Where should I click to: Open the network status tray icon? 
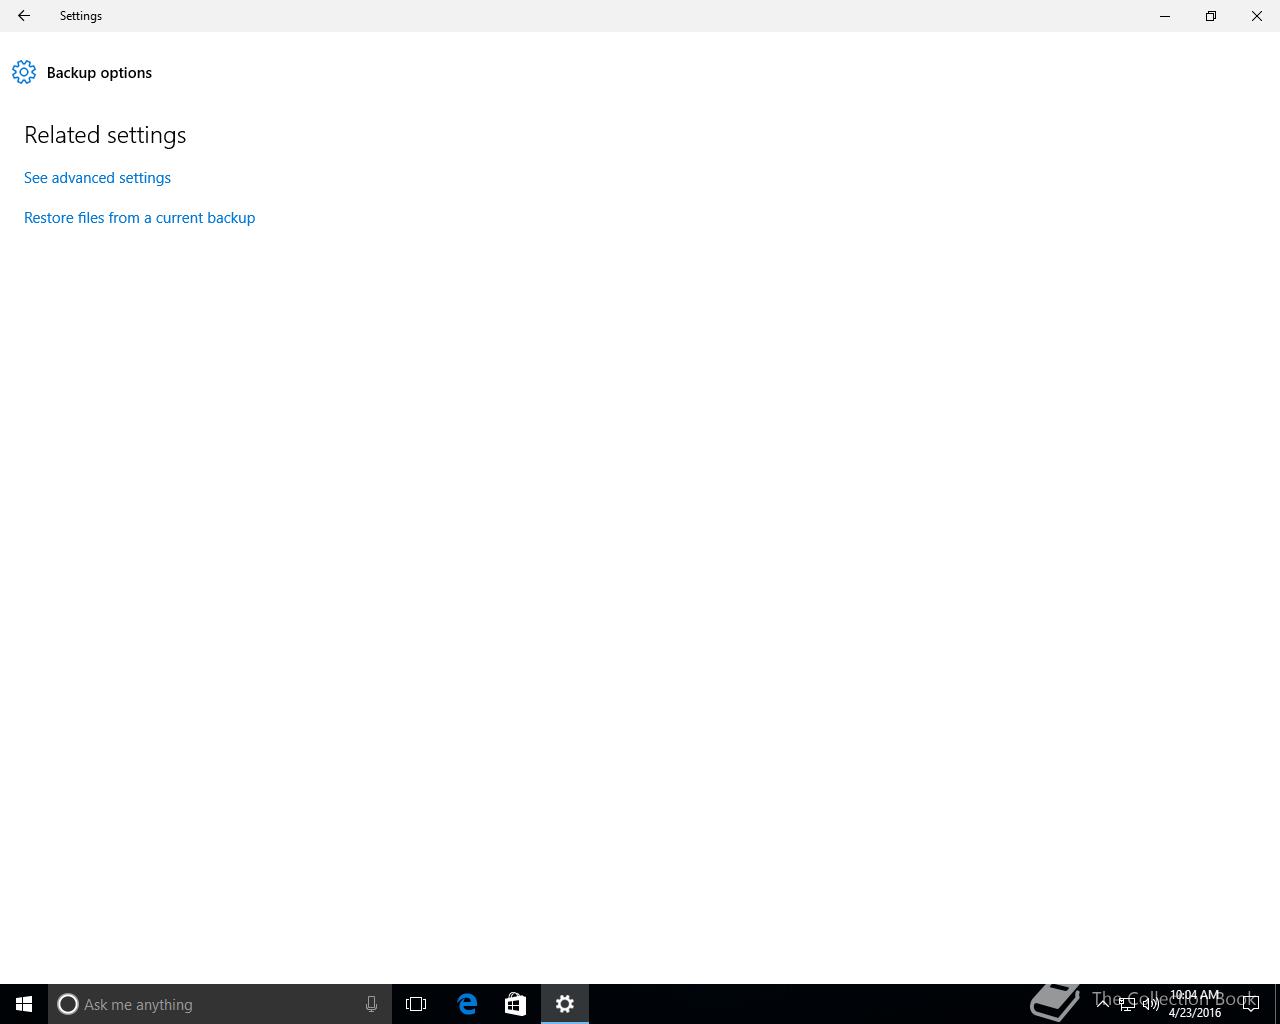(1127, 1004)
